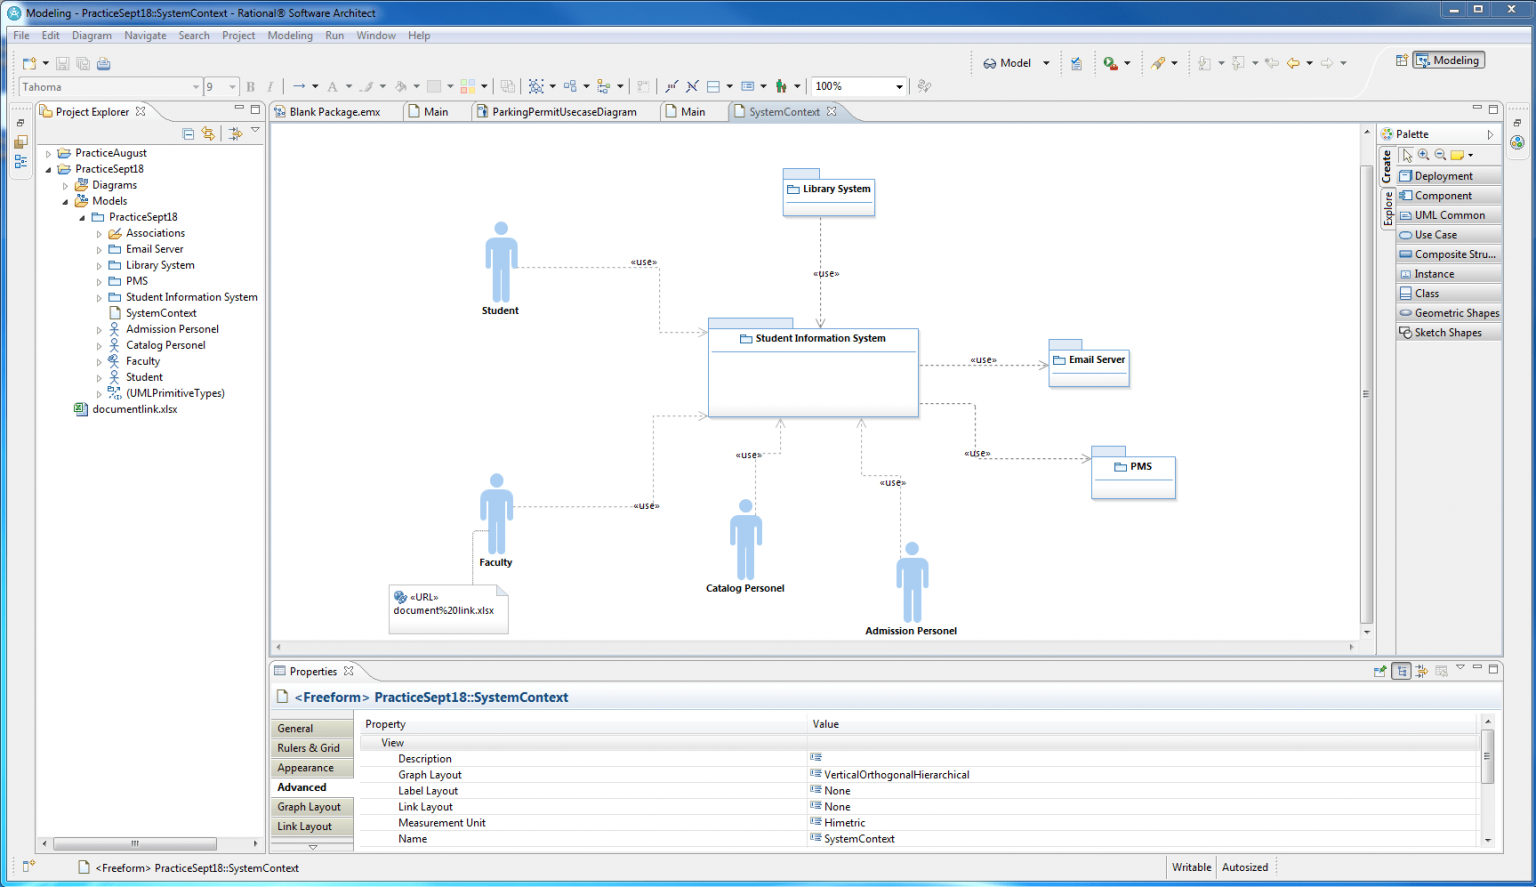Click the Writable status indicator

click(x=1191, y=867)
